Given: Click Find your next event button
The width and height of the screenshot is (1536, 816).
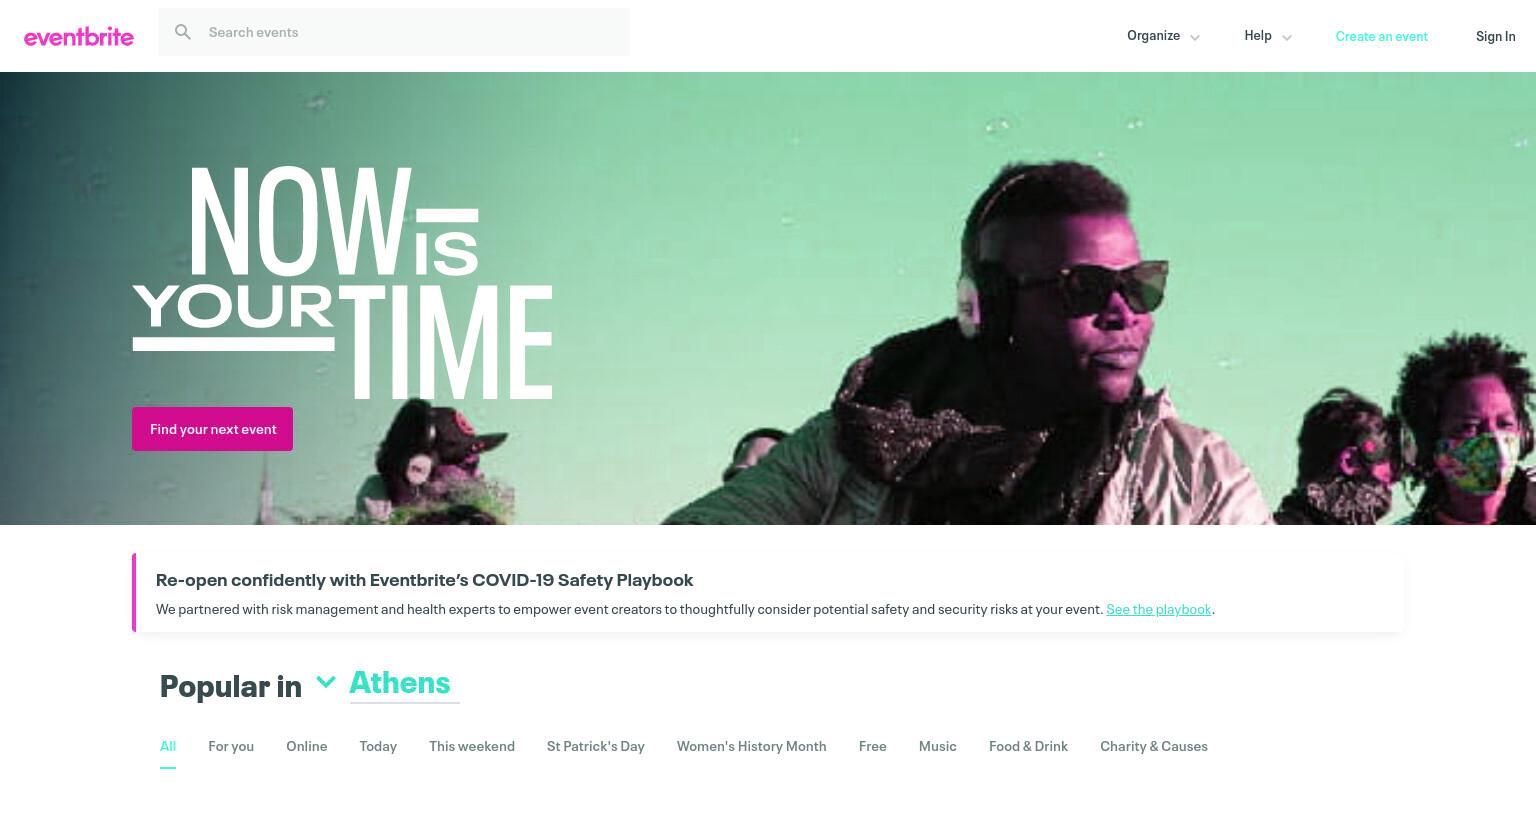Looking at the screenshot, I should point(212,429).
